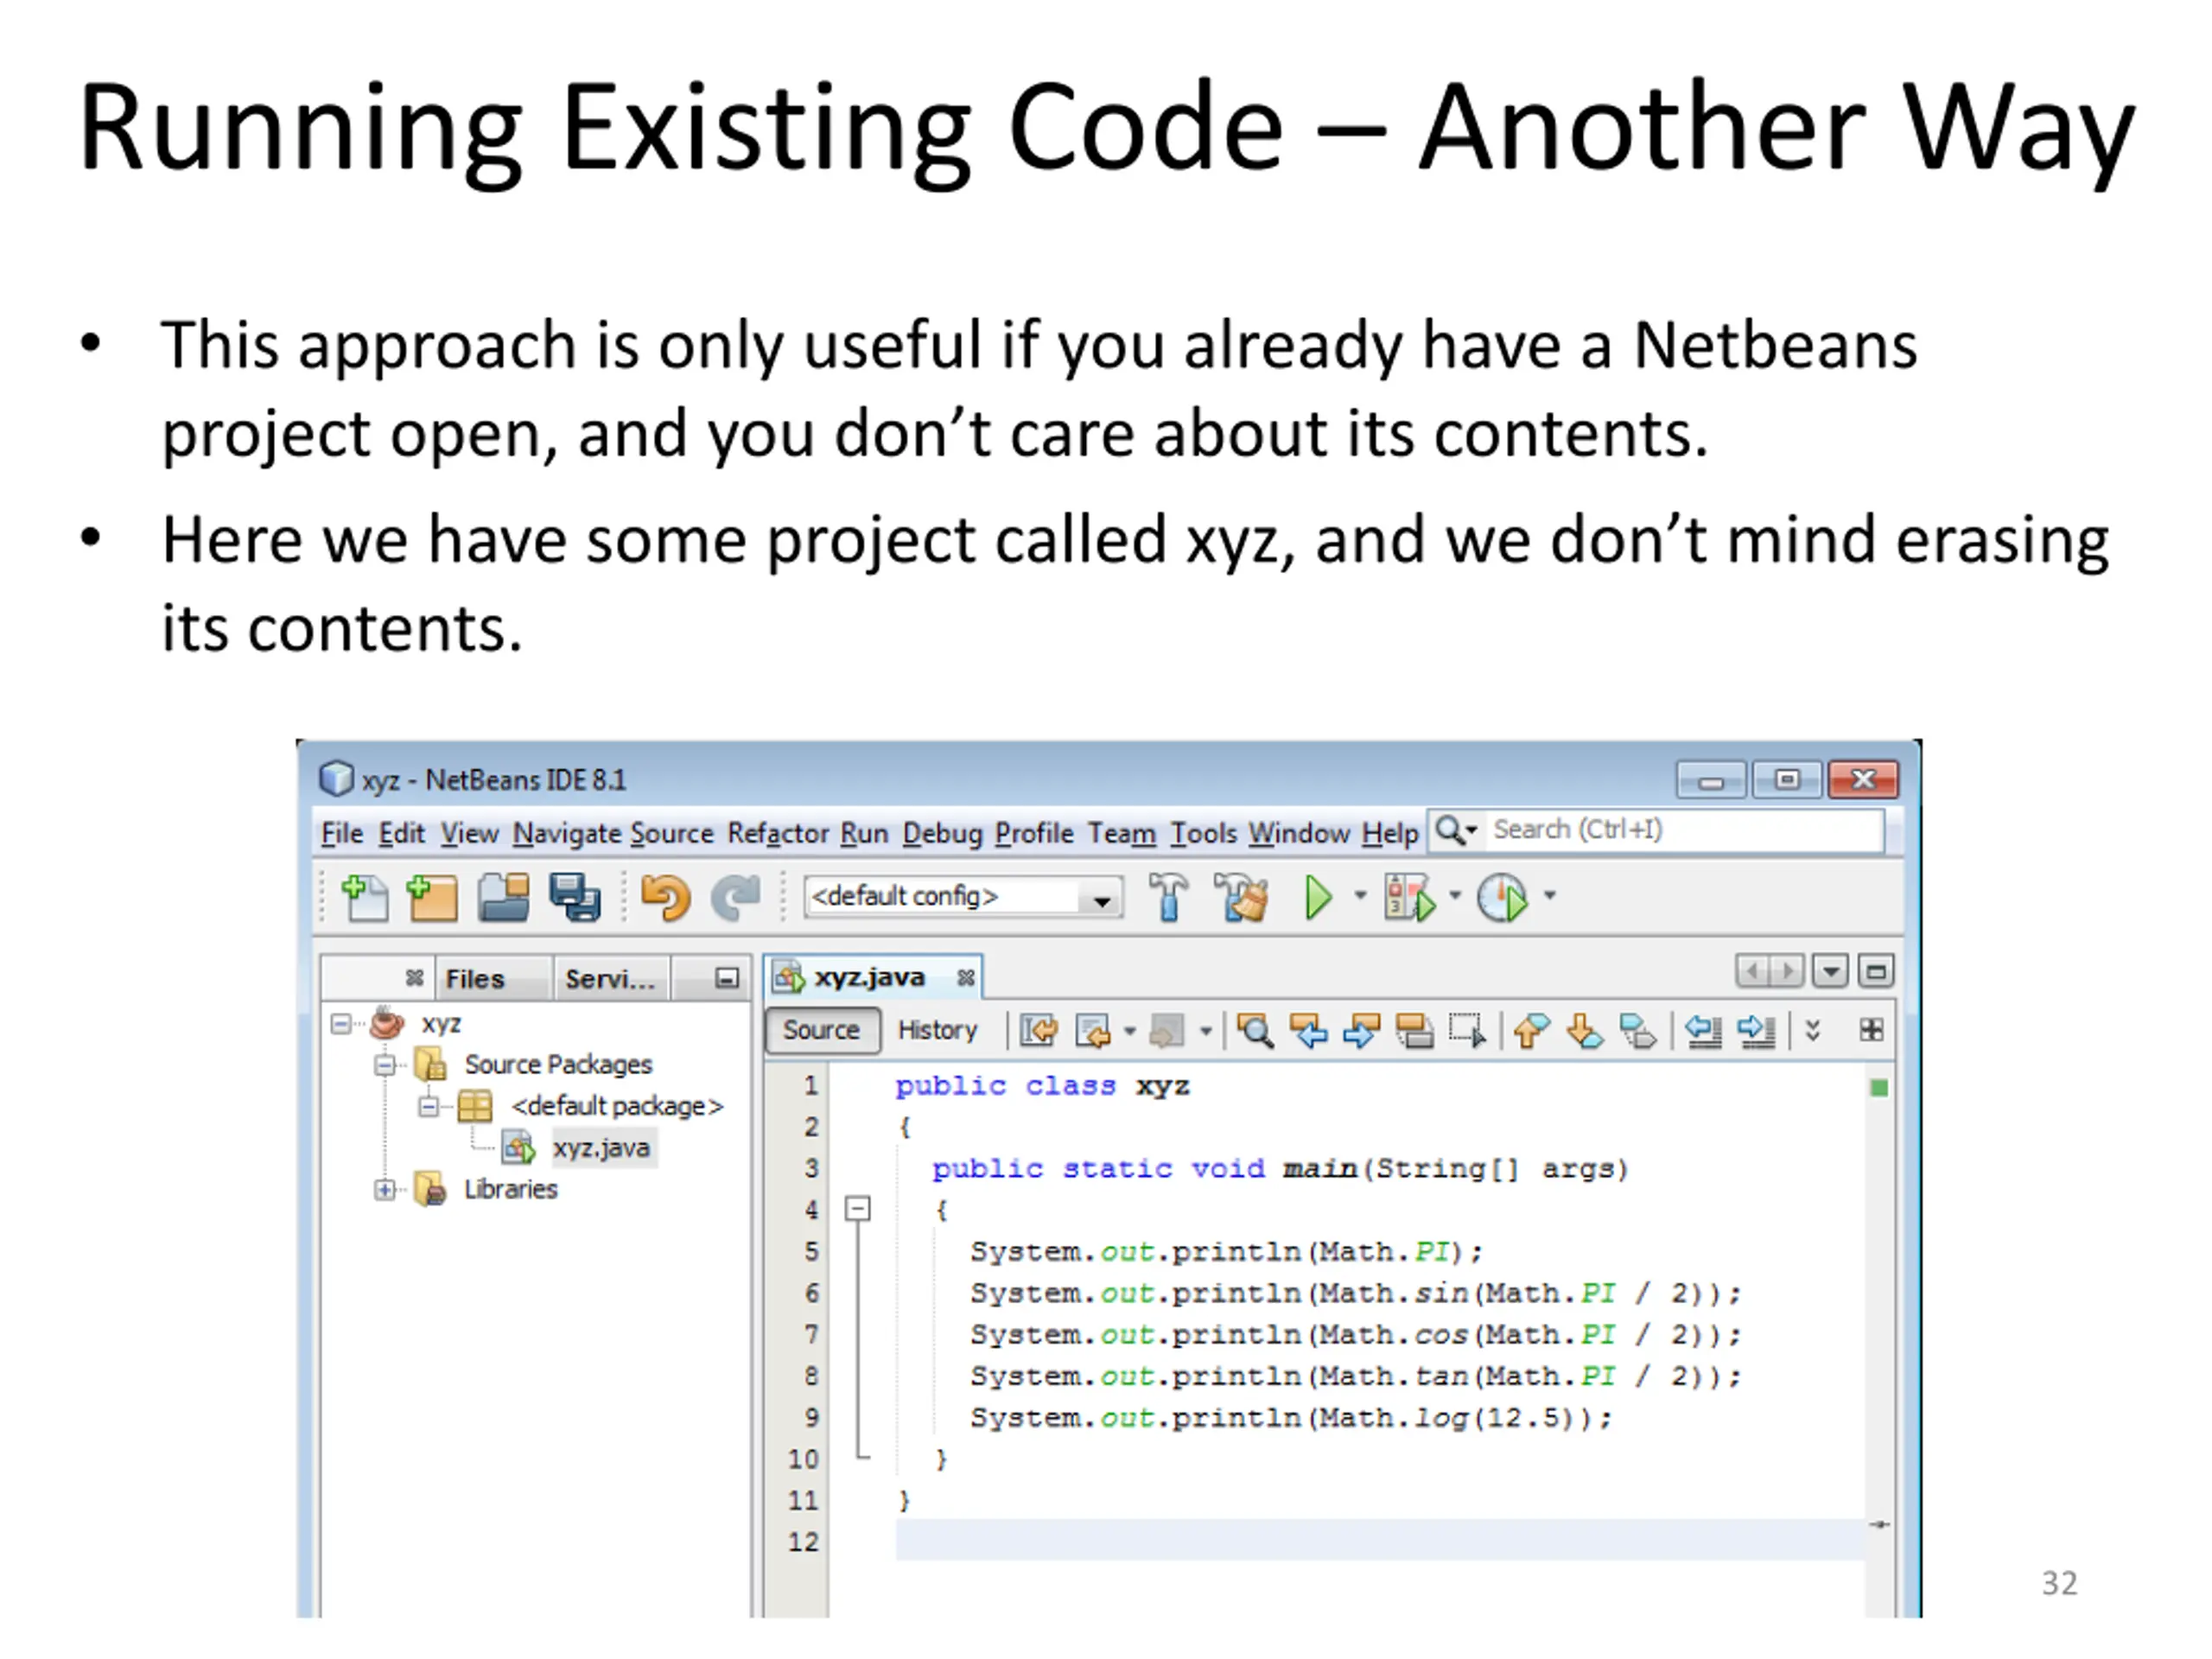
Task: Click the editor Back navigation icon
Action: (1093, 1030)
